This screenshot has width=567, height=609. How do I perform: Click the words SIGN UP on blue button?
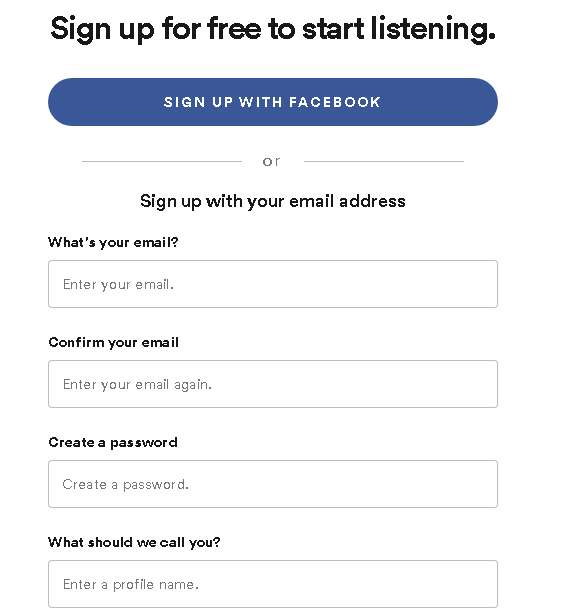[x=198, y=102]
